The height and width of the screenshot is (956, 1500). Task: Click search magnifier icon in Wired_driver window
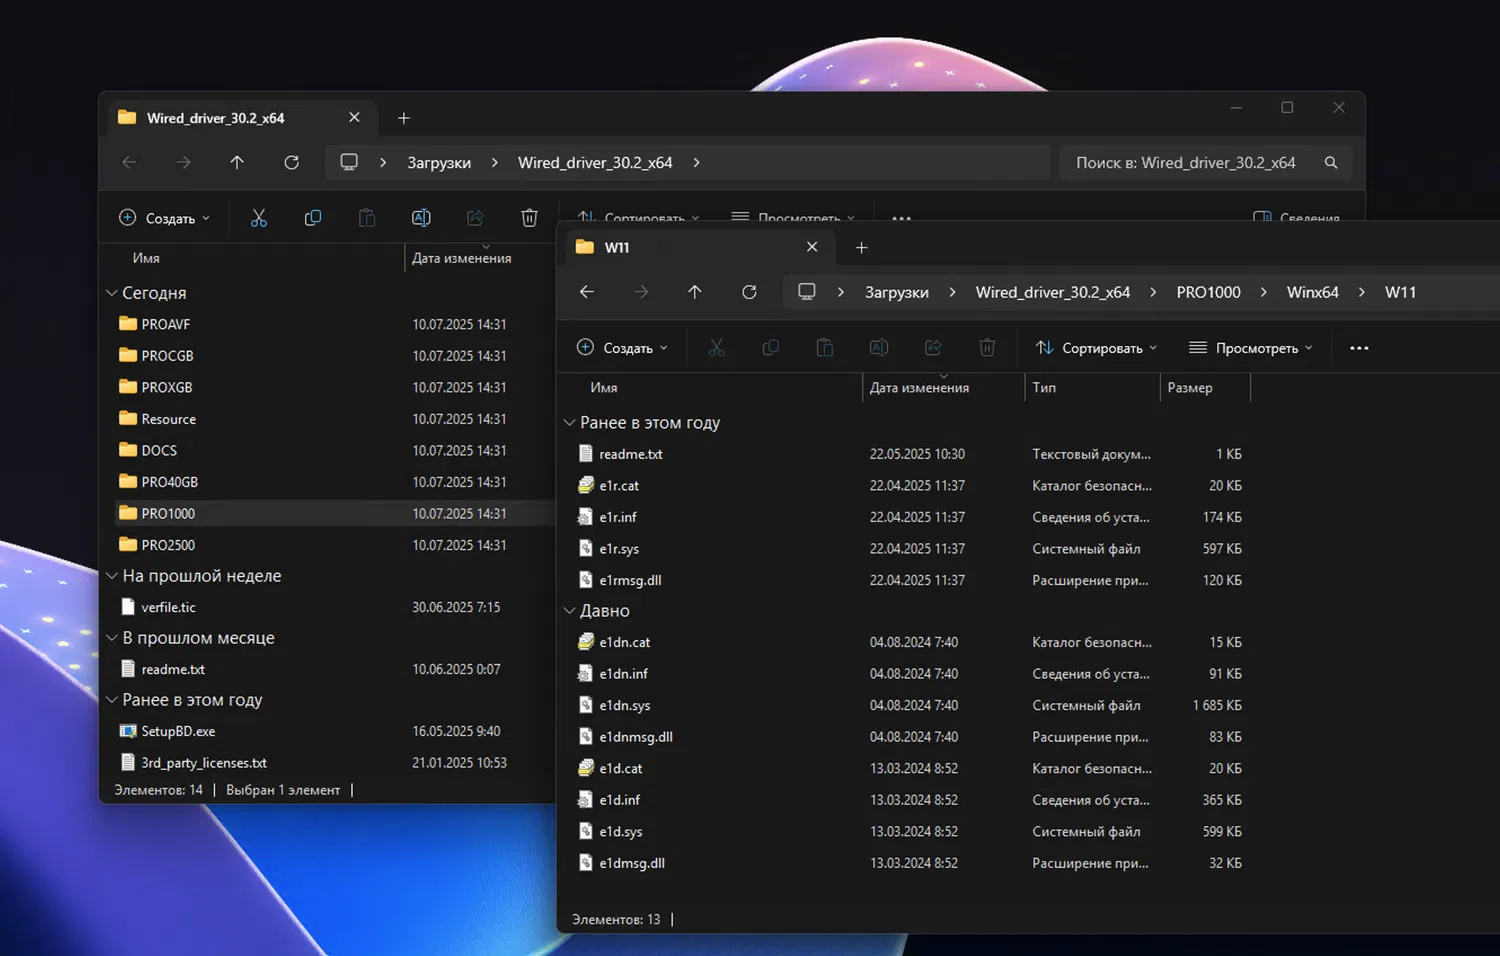(x=1331, y=163)
